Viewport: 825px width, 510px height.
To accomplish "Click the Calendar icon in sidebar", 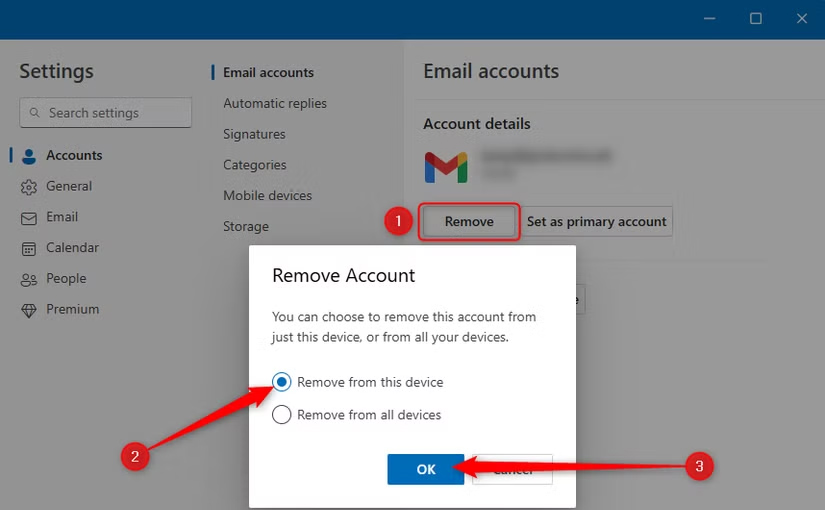I will [29, 248].
